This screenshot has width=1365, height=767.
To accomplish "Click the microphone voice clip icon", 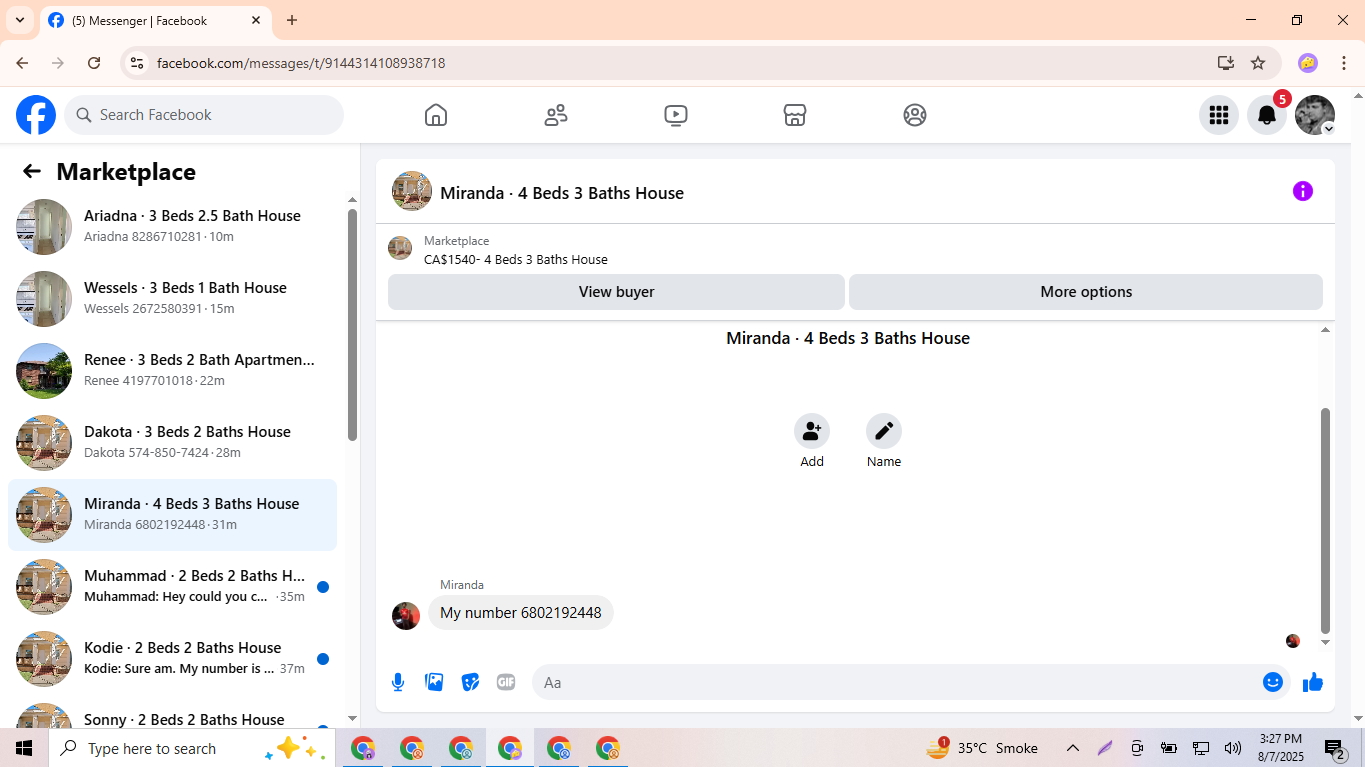I will coord(398,682).
